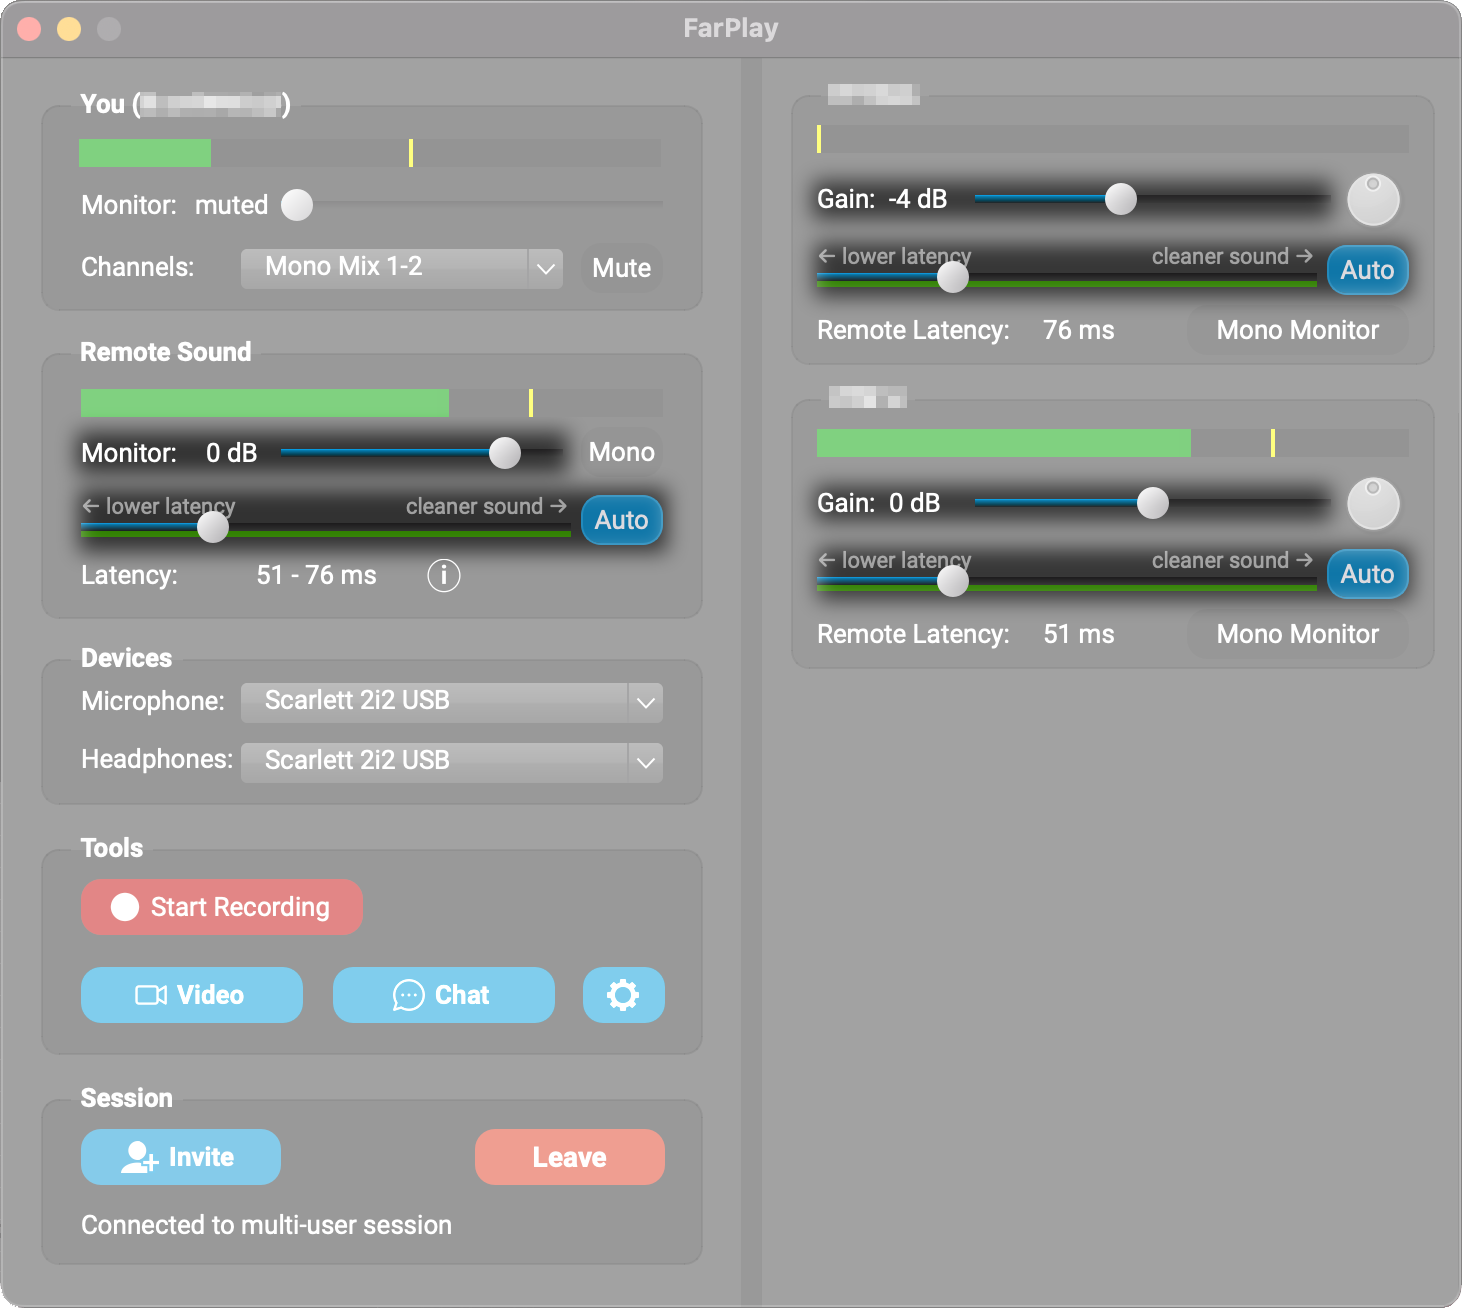Switch Remote Sound to Mono
1462x1308 pixels.
620,452
